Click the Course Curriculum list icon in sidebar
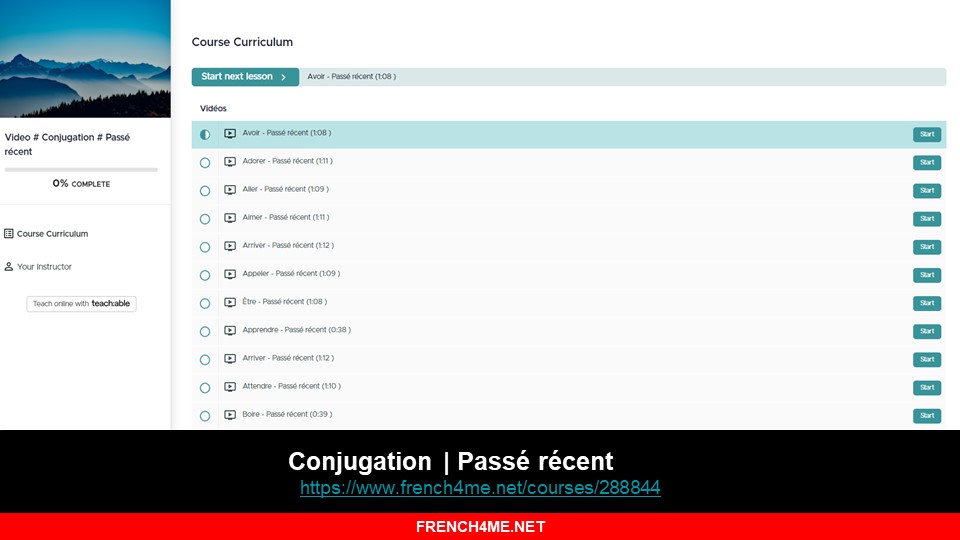Viewport: 960px width, 540px height. tap(9, 234)
